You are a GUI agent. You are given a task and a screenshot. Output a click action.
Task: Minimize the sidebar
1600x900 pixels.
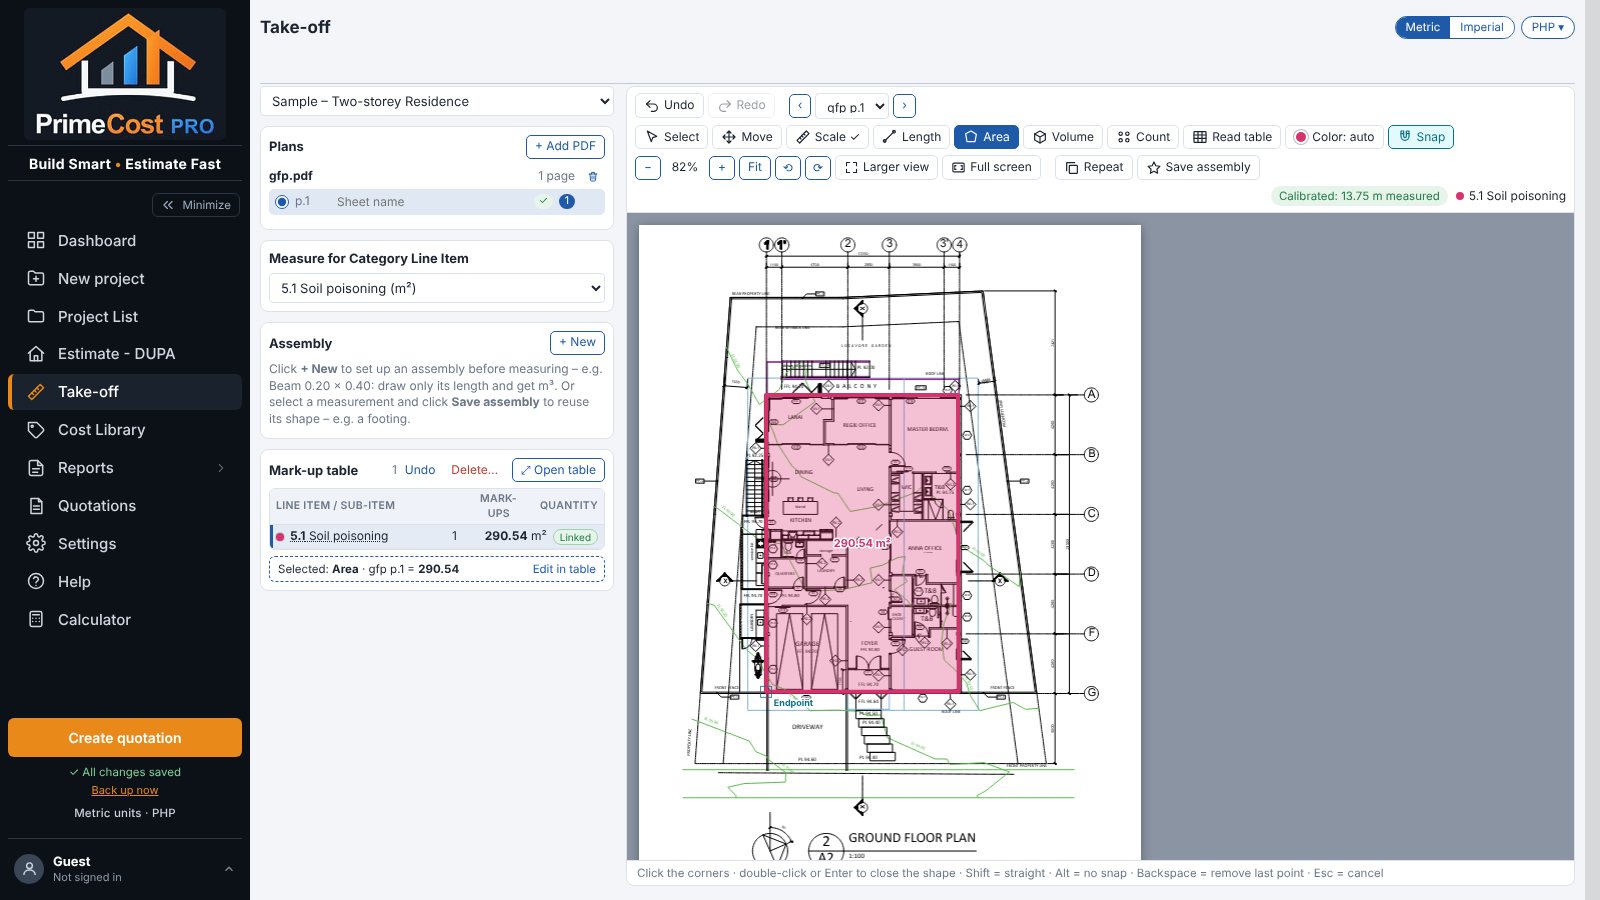tap(196, 205)
